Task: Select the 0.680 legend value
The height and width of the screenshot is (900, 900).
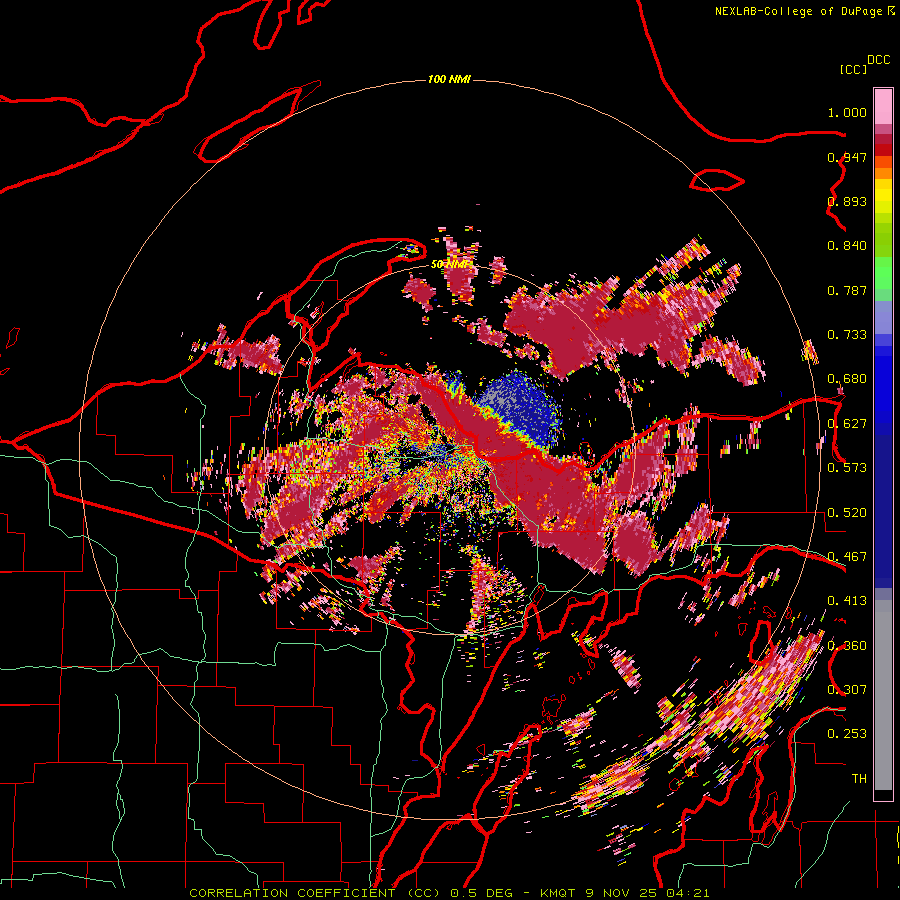Action: coord(847,379)
